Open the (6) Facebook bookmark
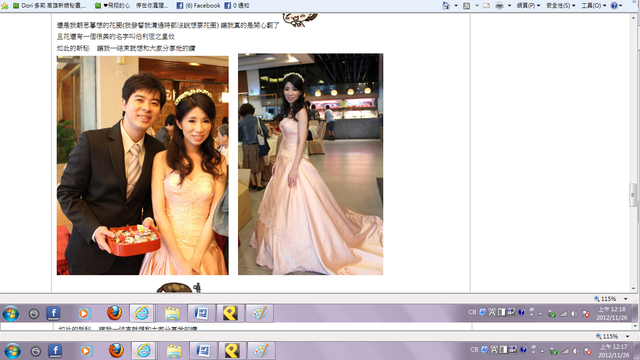The width and height of the screenshot is (640, 360). [198, 5]
